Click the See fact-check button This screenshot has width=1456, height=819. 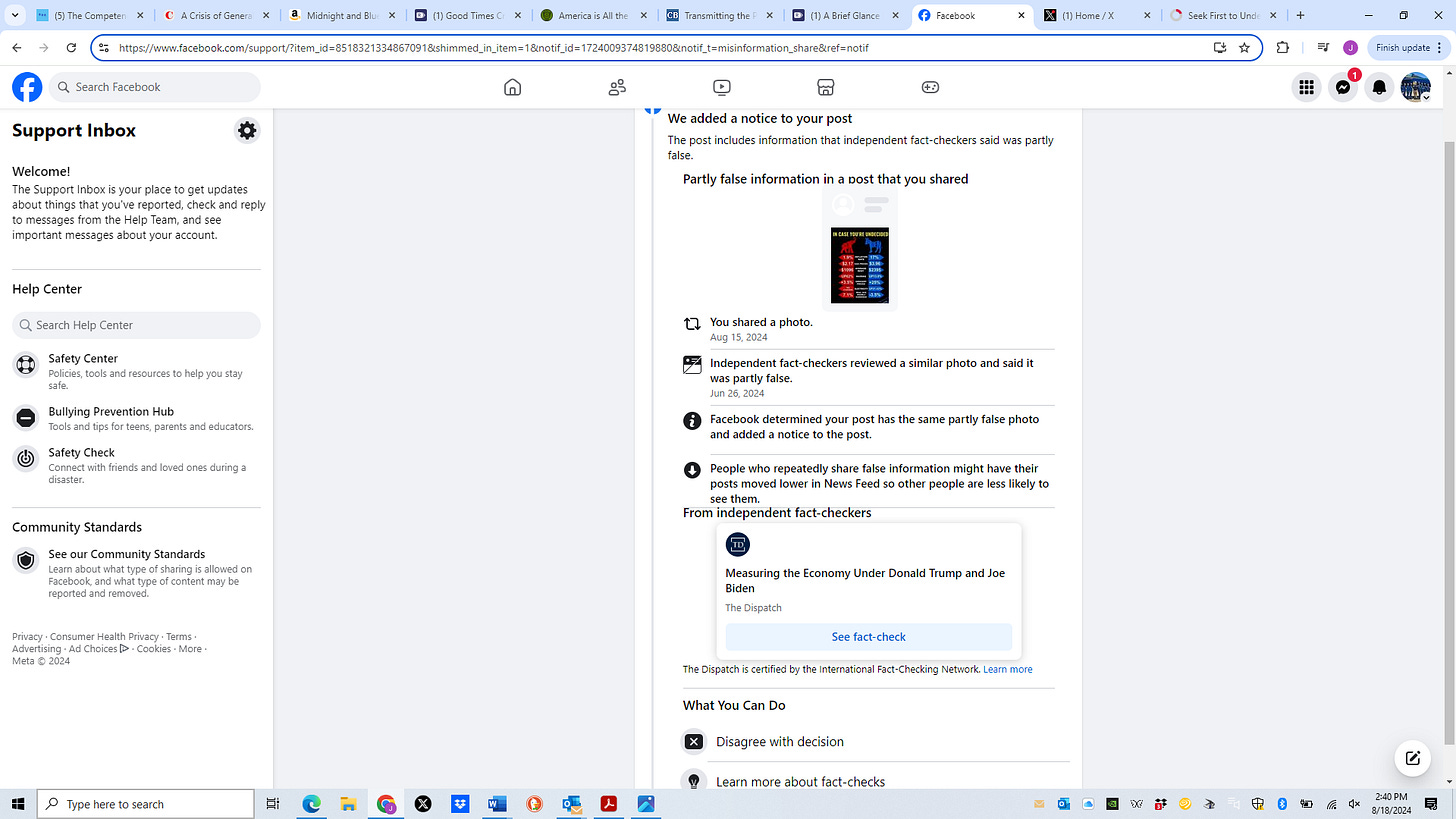tap(868, 637)
